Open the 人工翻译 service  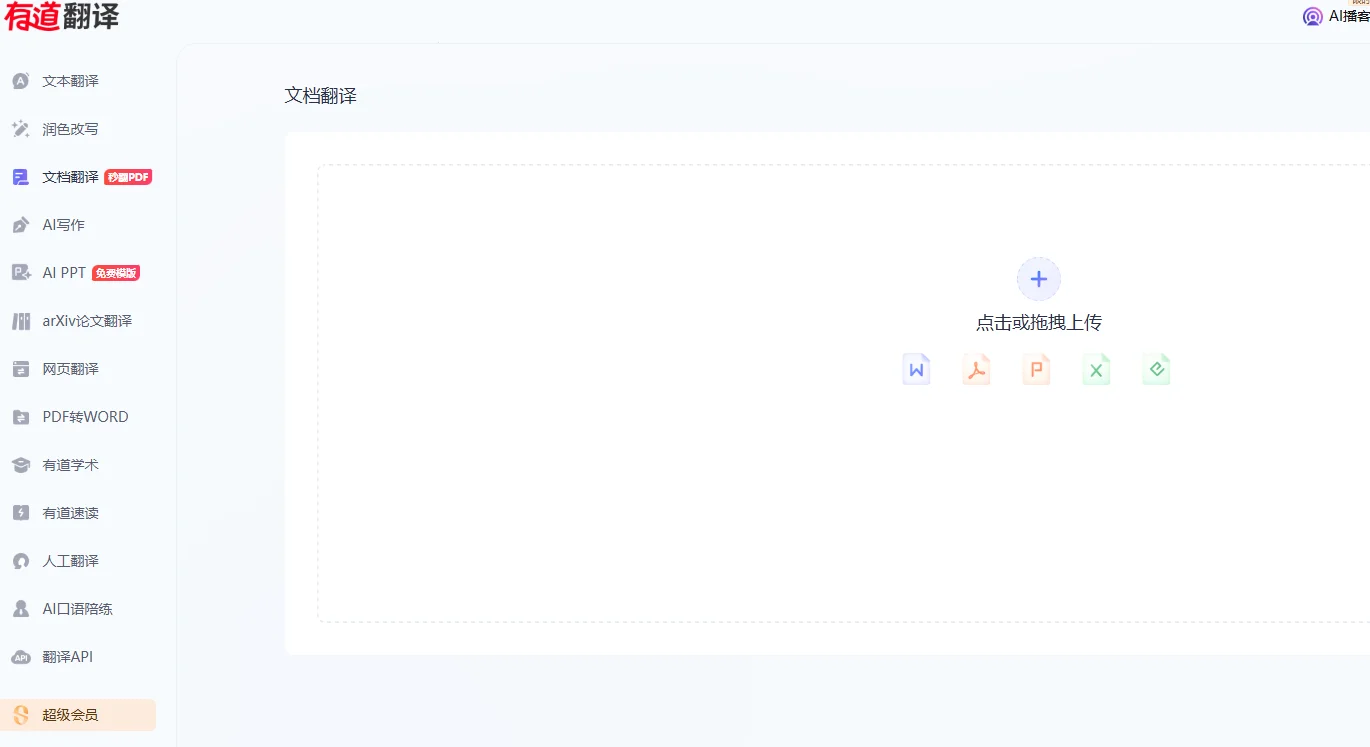tap(70, 560)
